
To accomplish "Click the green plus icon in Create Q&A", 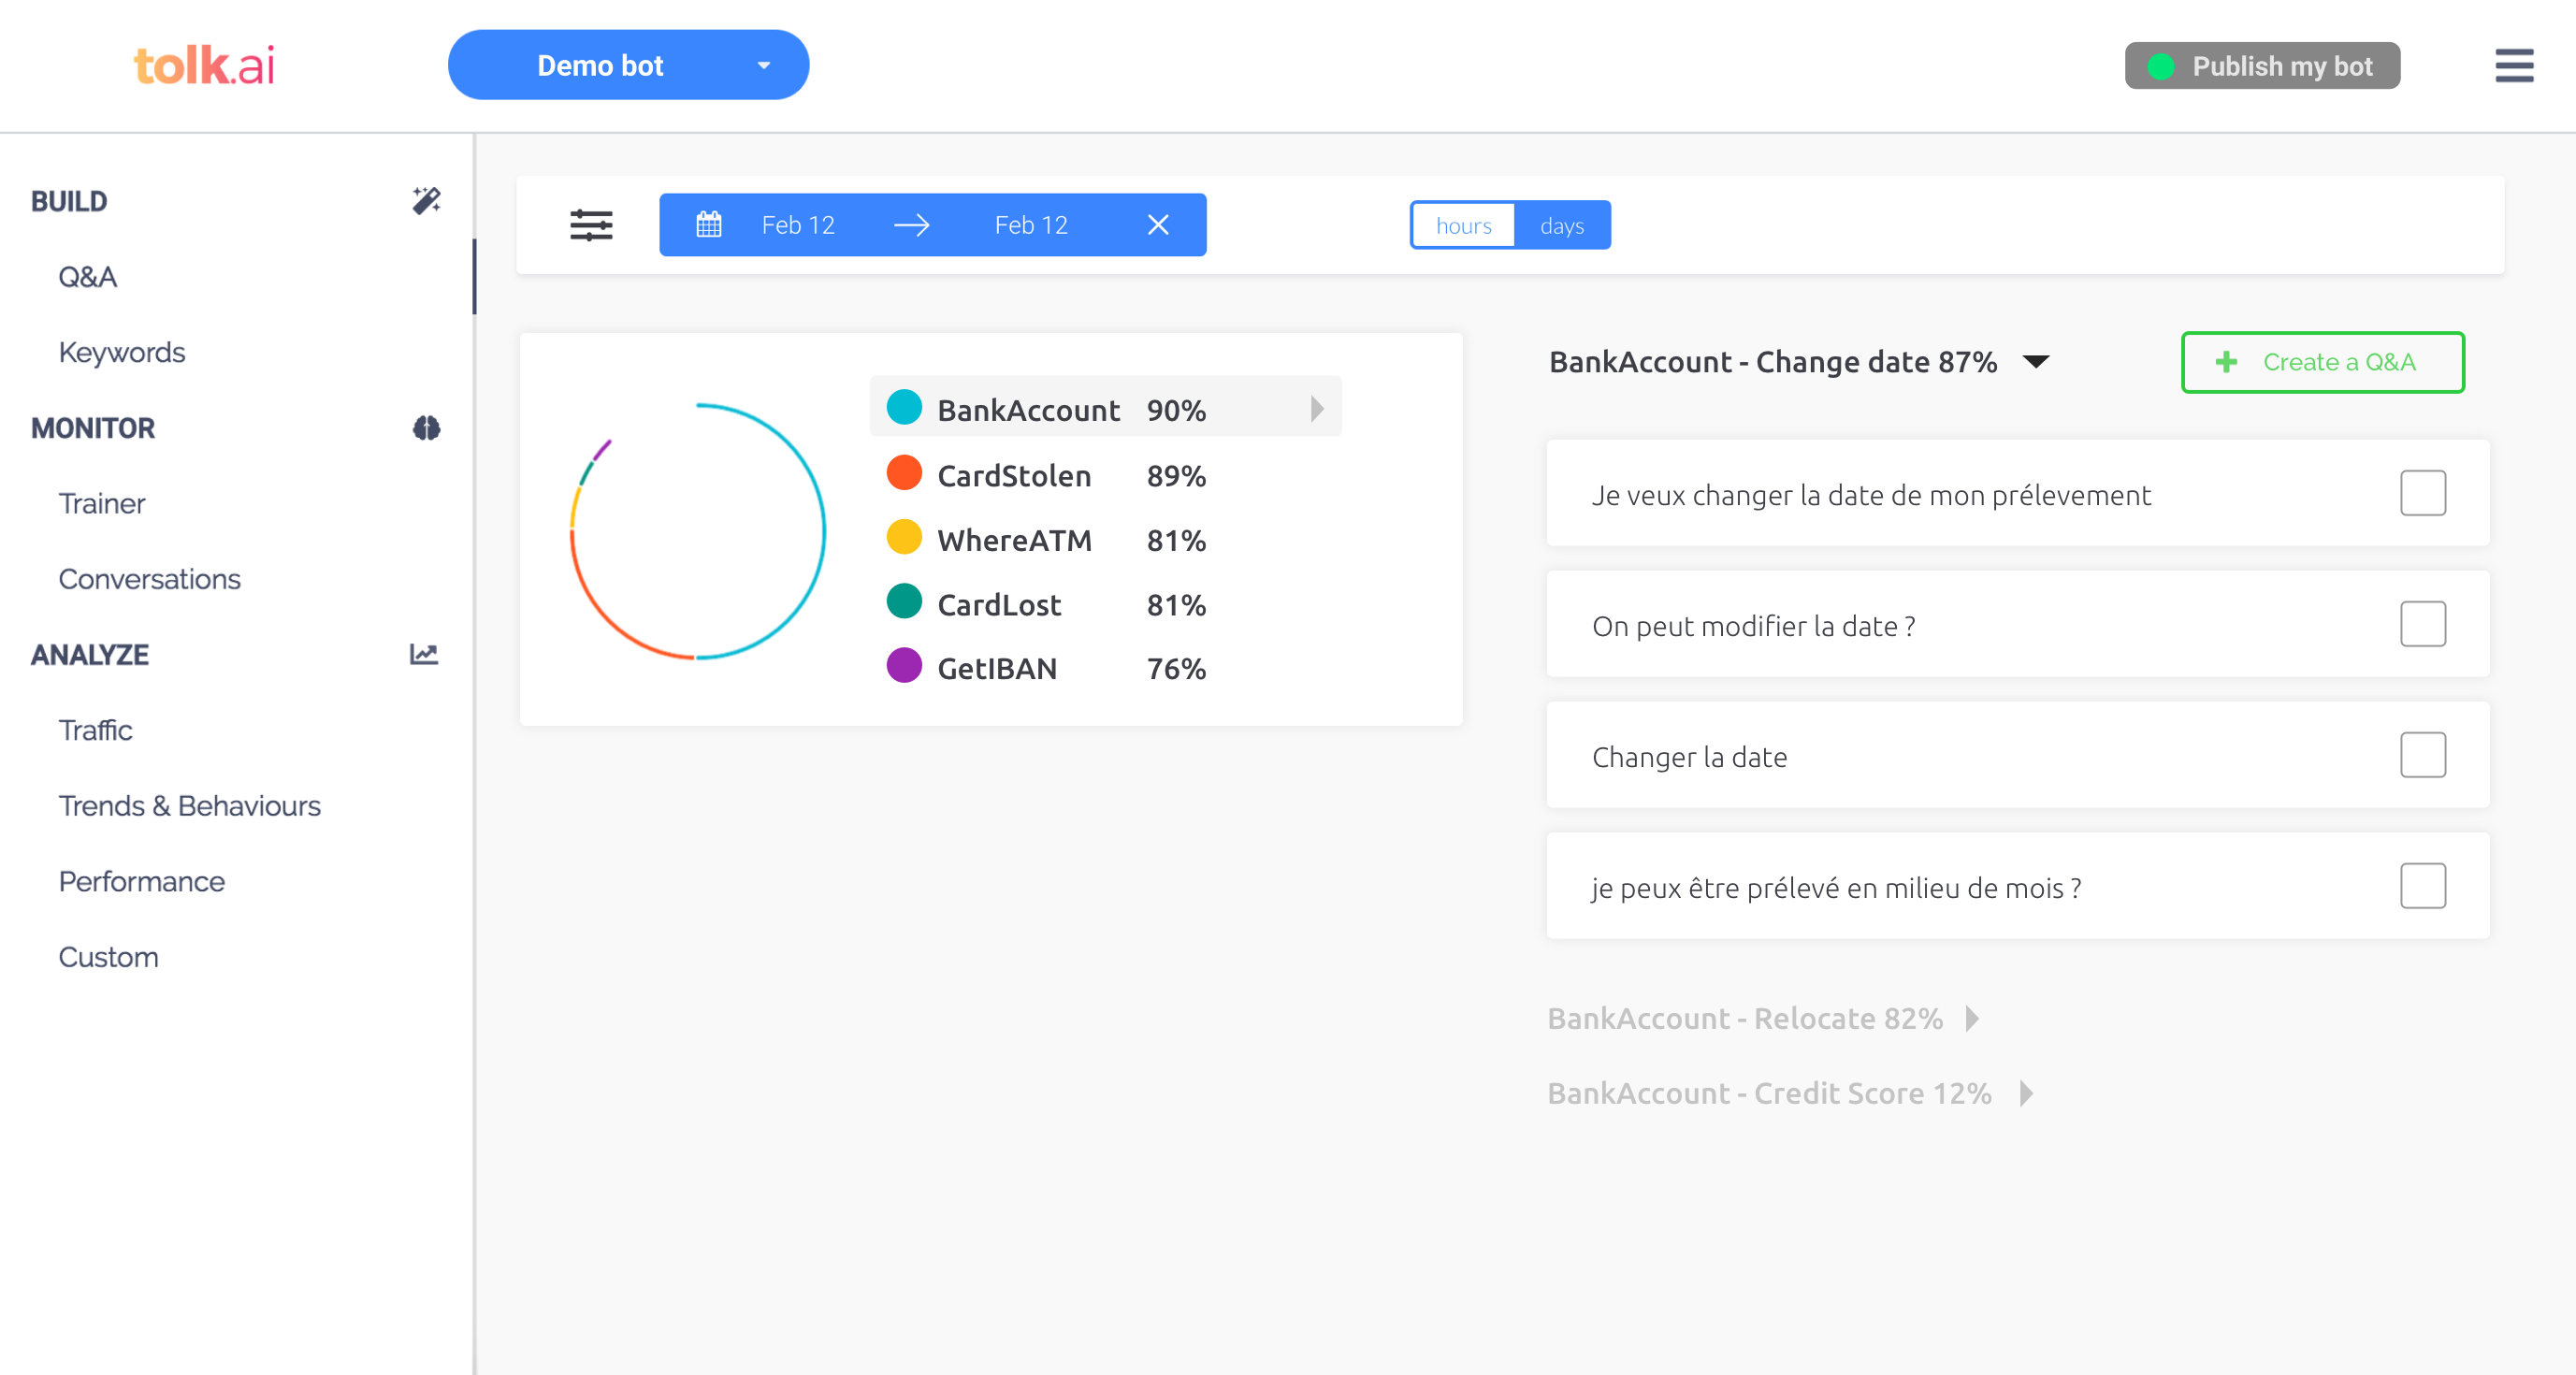I will (2226, 362).
